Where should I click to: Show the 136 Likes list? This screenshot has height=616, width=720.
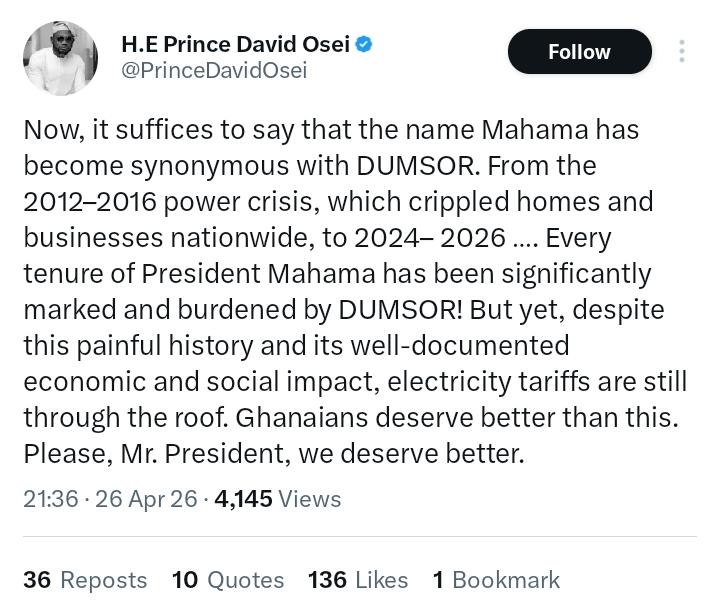[358, 580]
